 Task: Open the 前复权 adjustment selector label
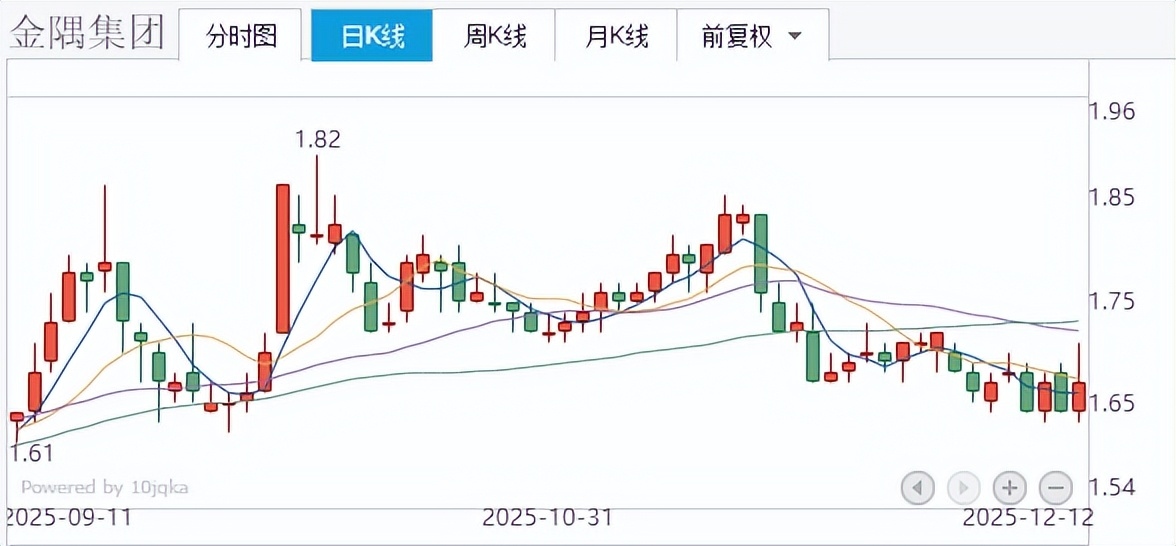point(737,37)
